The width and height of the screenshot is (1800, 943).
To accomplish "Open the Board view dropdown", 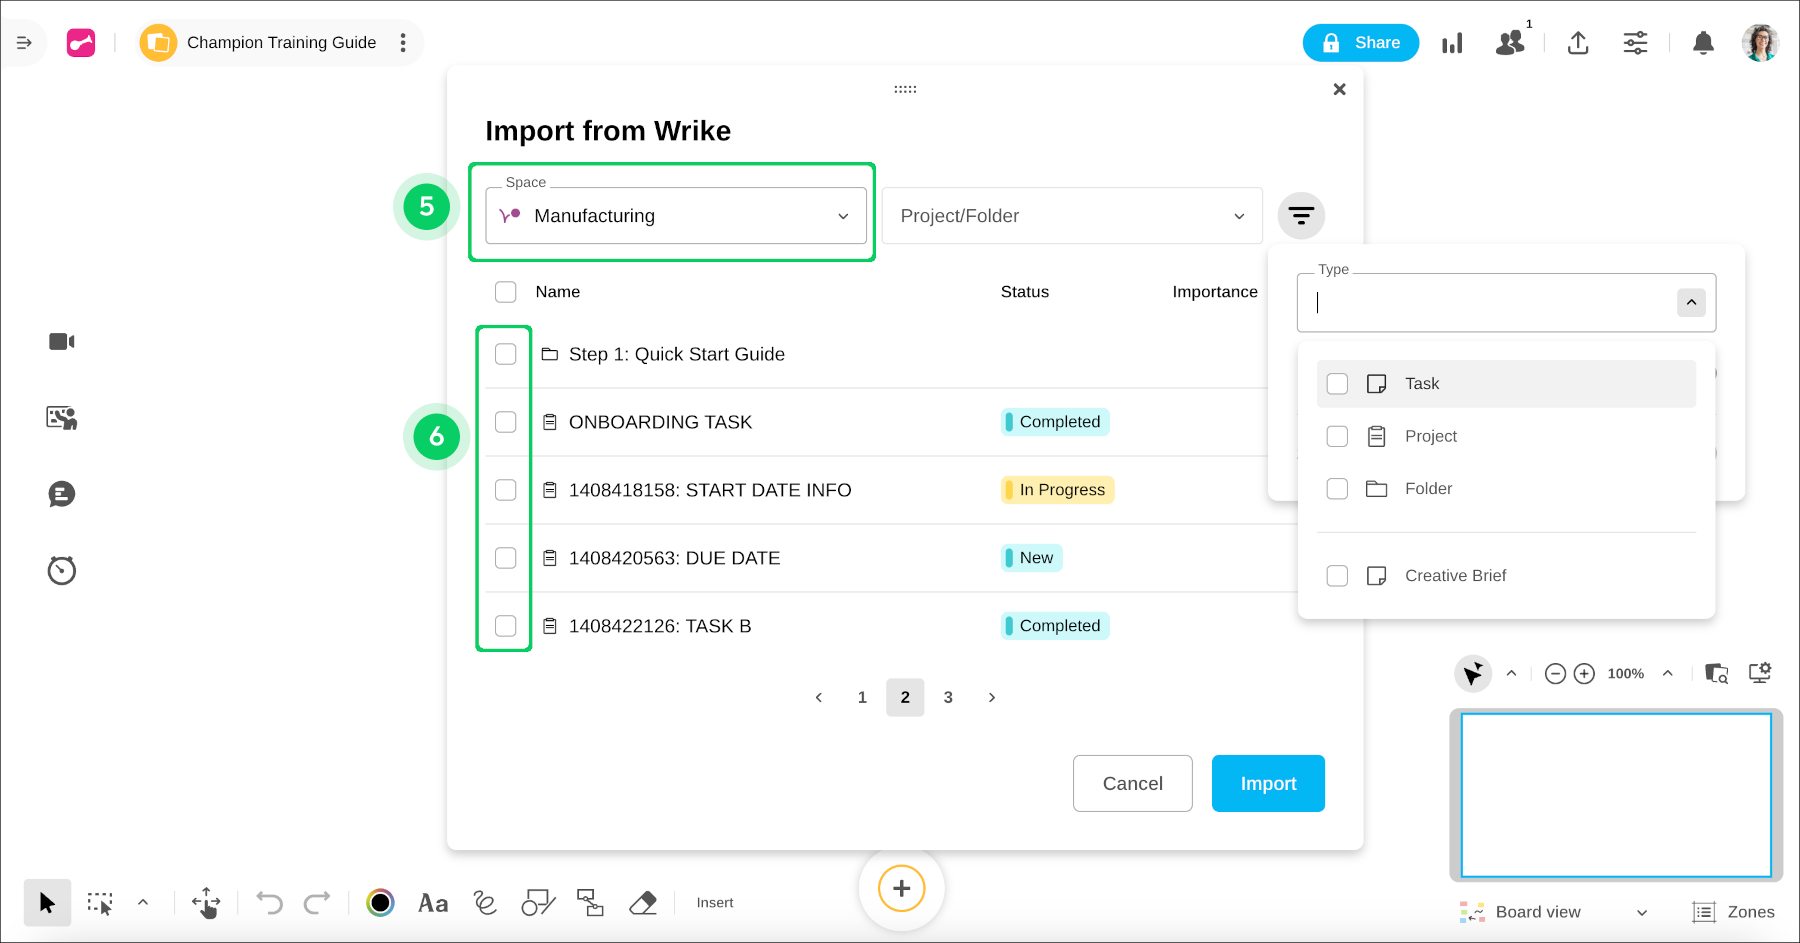I will (x=1554, y=912).
